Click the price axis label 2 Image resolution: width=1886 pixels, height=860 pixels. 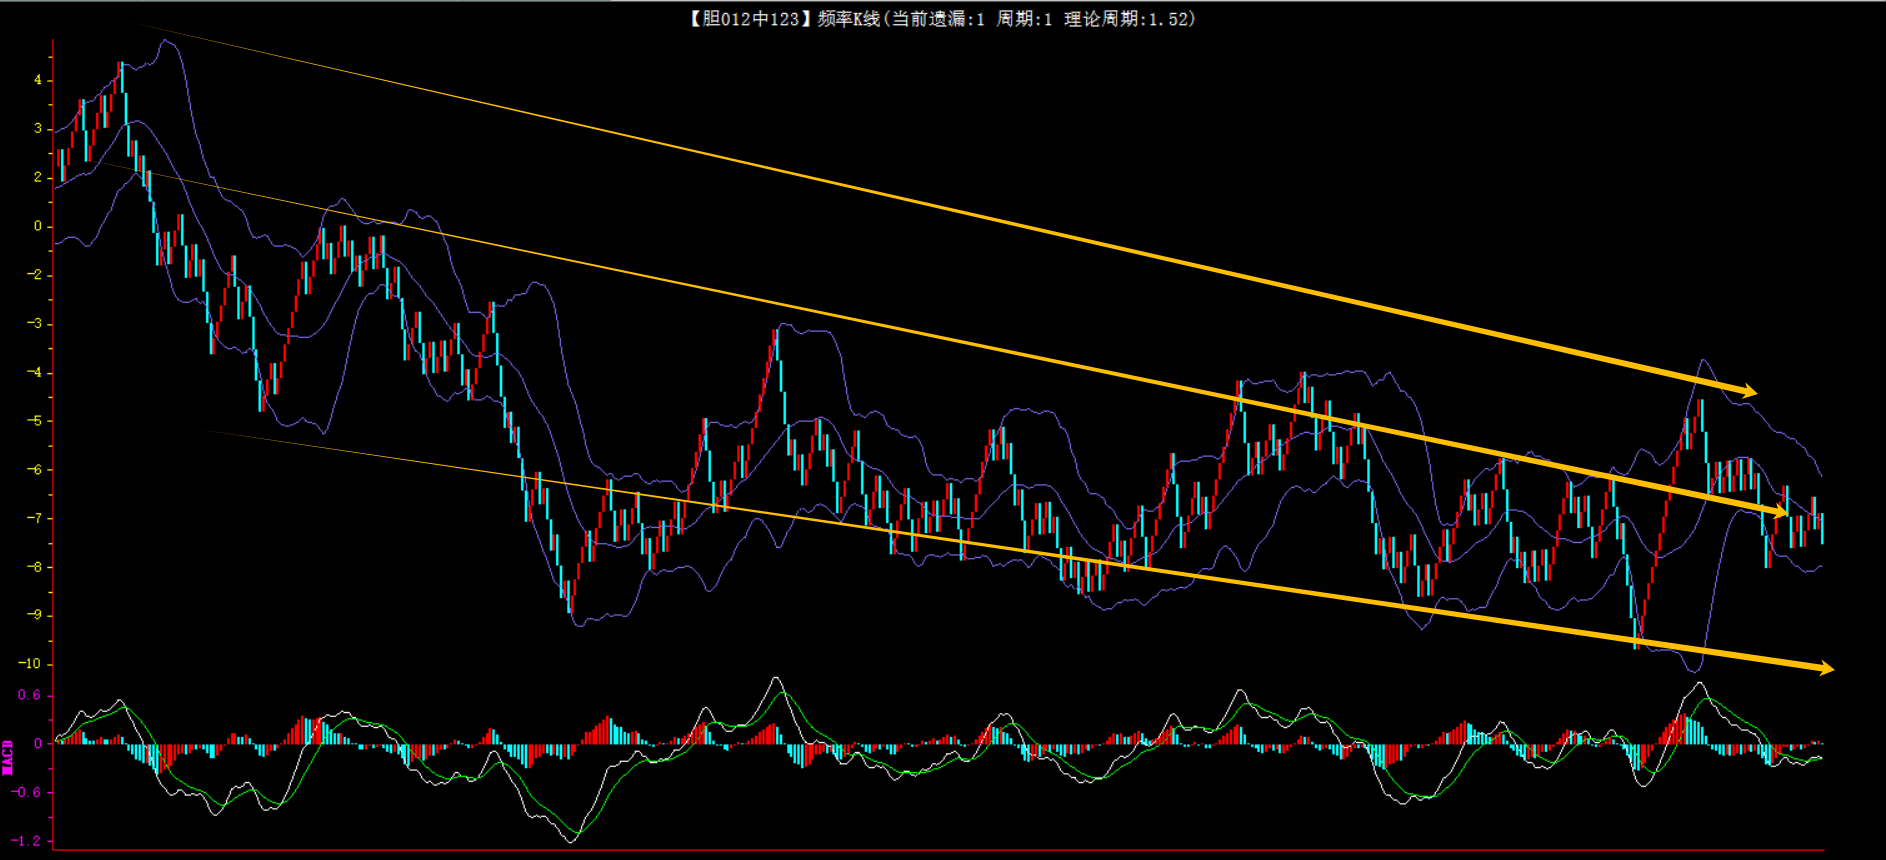38,177
